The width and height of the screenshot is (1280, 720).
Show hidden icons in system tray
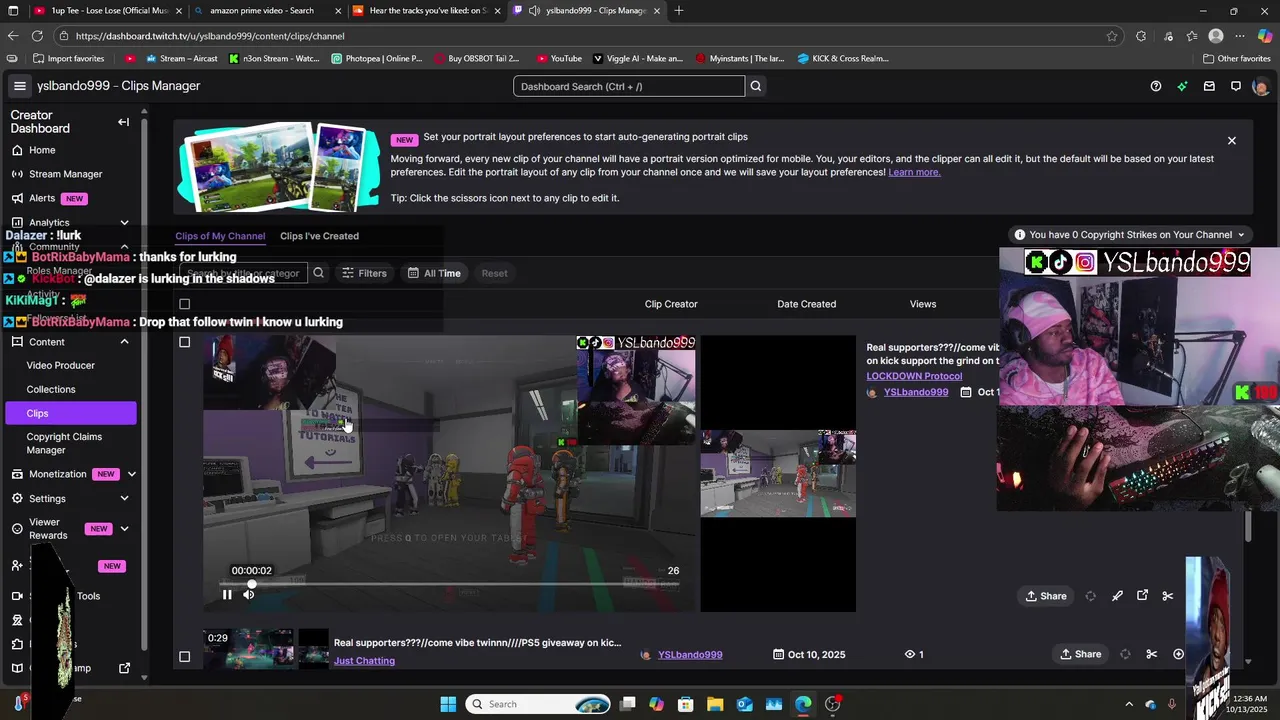[1129, 704]
